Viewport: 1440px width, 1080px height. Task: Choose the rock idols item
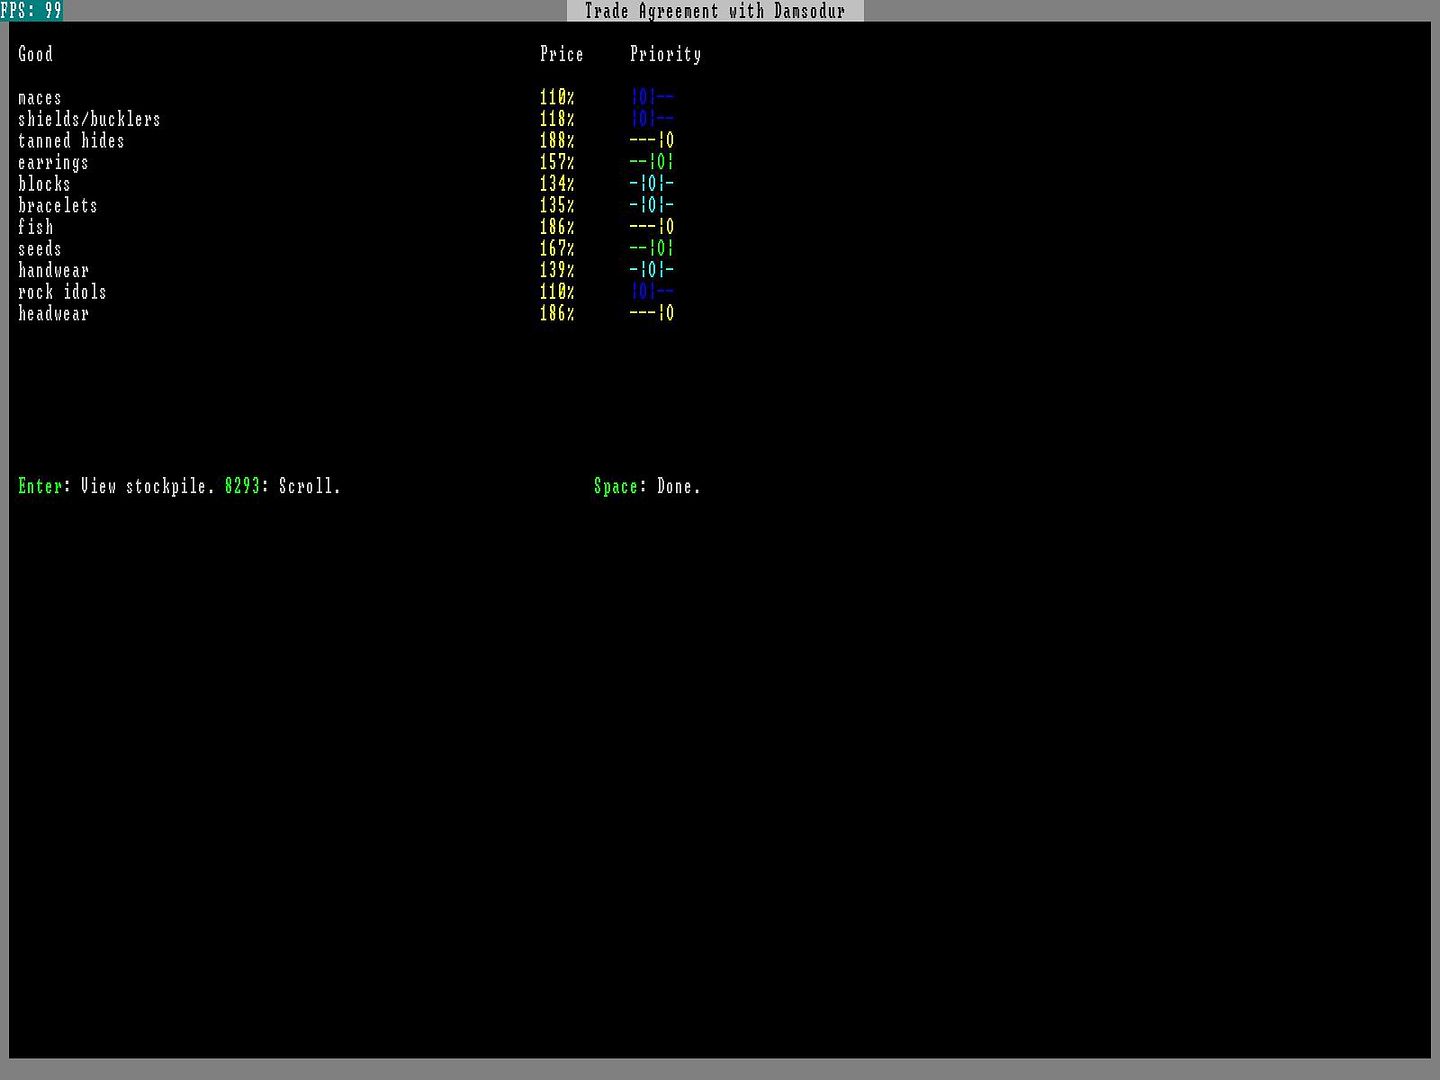pos(62,292)
